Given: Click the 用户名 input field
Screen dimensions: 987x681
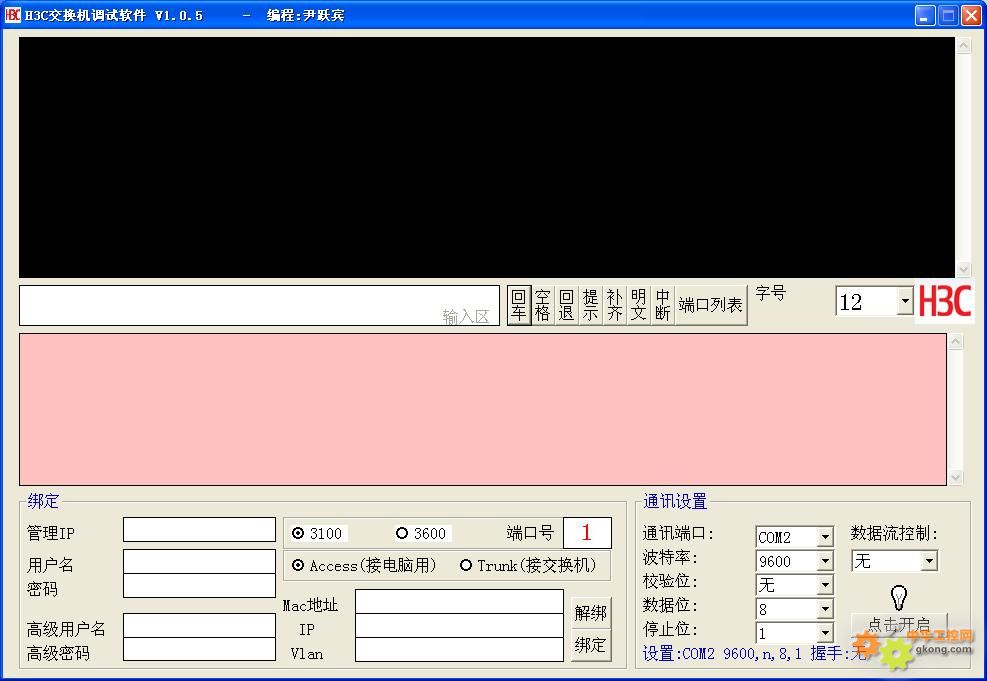Looking at the screenshot, I should pos(199,561).
